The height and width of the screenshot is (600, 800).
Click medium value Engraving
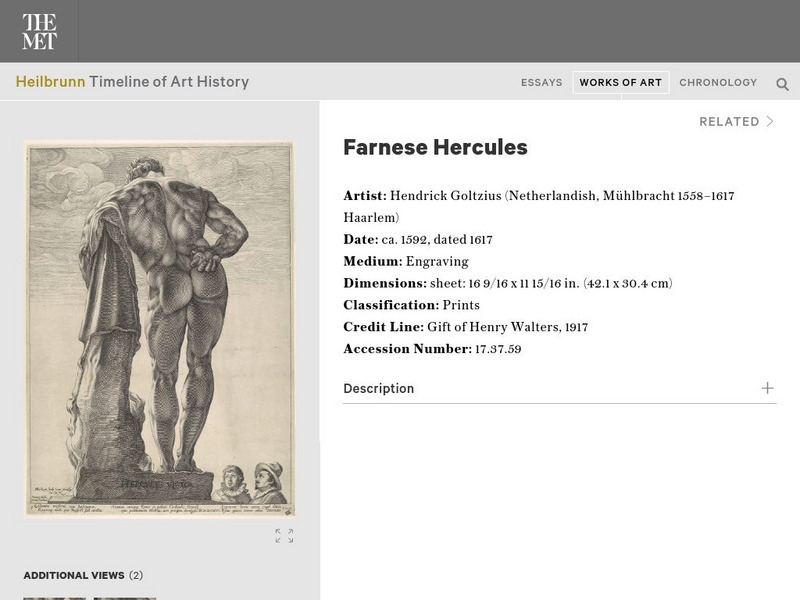(x=437, y=262)
